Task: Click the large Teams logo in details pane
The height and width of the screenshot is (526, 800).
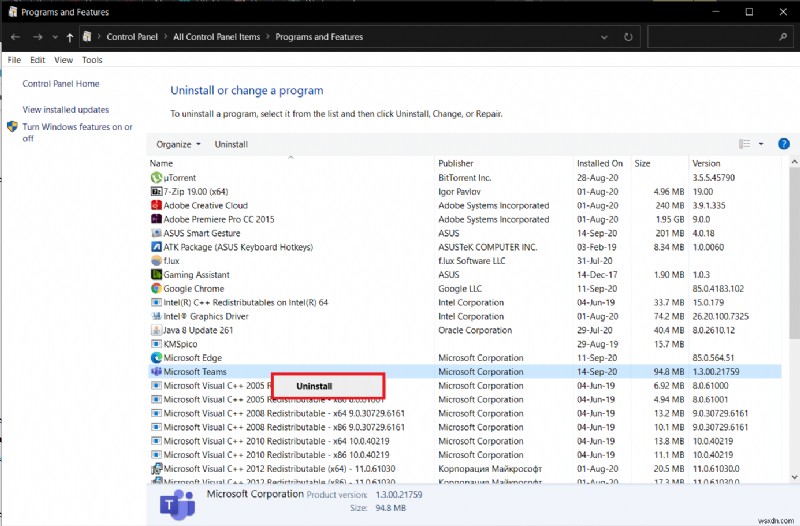Action: [x=177, y=504]
